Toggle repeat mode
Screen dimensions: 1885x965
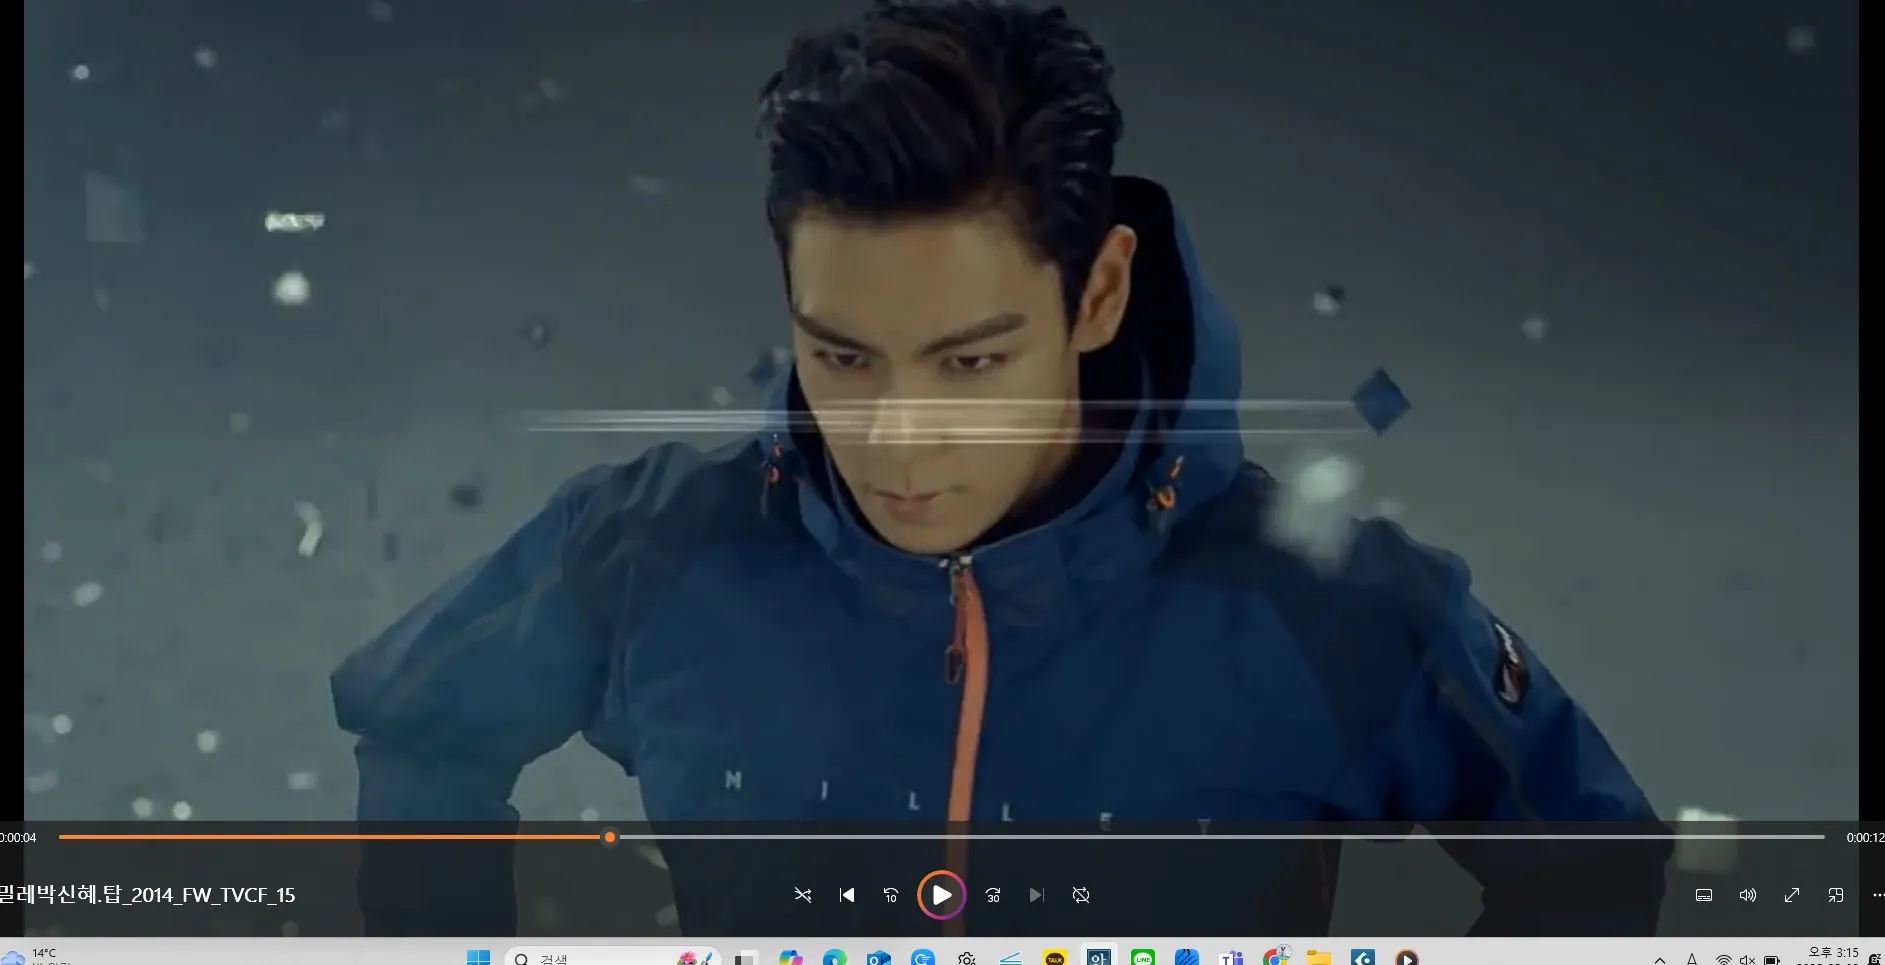click(1081, 895)
